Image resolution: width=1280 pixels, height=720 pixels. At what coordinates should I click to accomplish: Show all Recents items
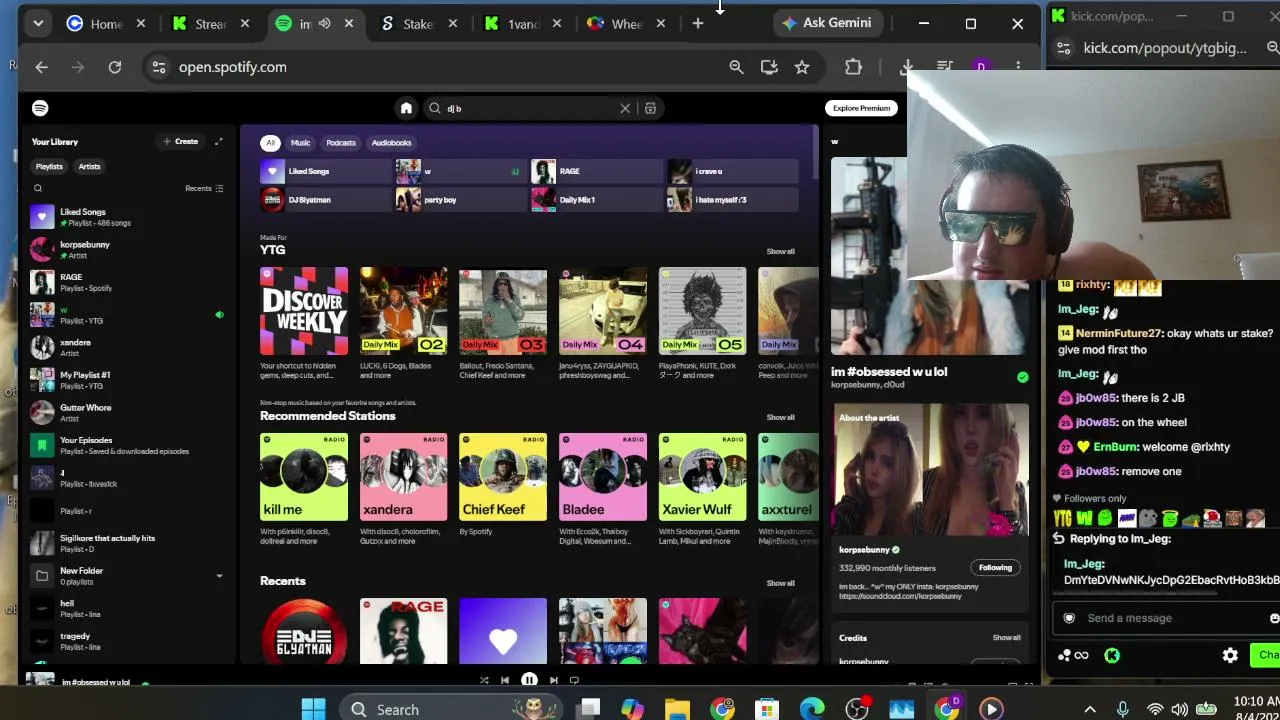(780, 583)
